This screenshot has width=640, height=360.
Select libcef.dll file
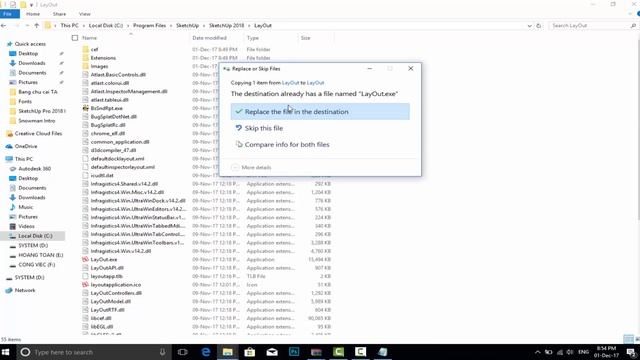pos(101,318)
